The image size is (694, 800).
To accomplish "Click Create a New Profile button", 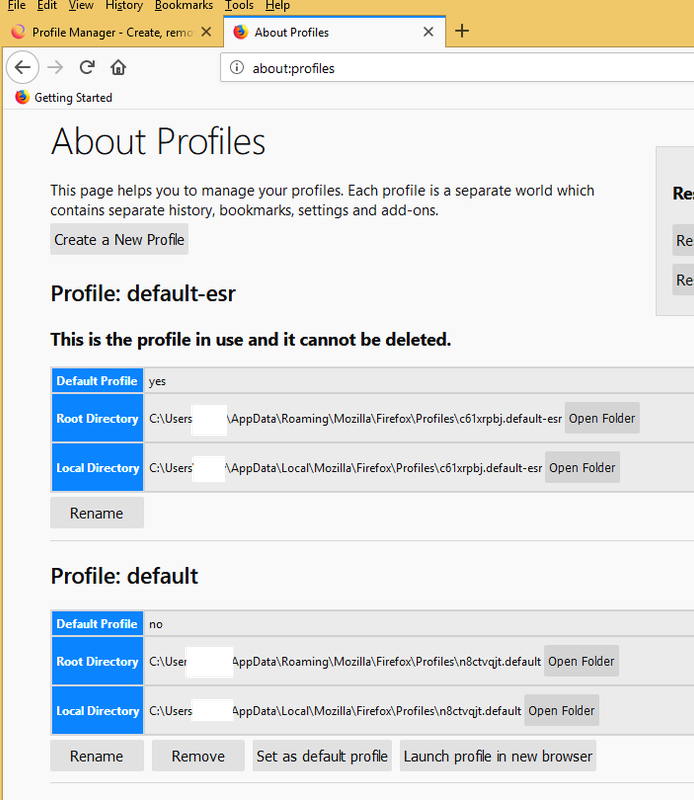I will click(119, 239).
